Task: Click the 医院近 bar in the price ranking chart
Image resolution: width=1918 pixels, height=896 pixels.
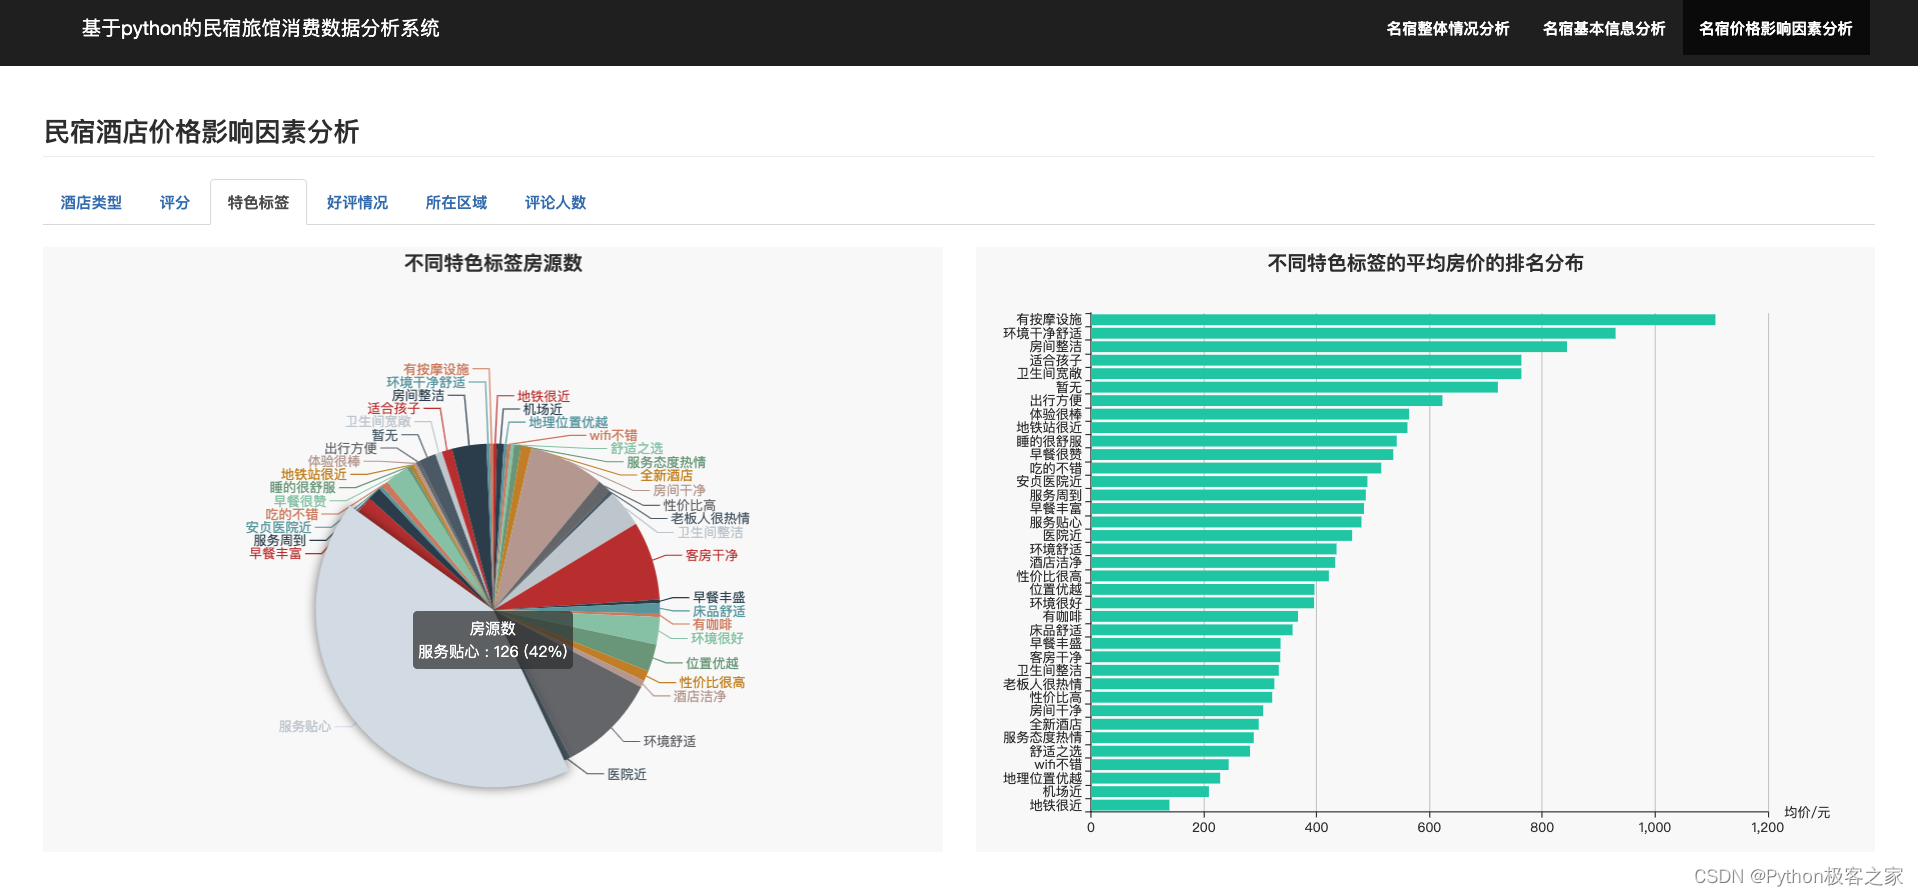Action: click(x=1221, y=535)
